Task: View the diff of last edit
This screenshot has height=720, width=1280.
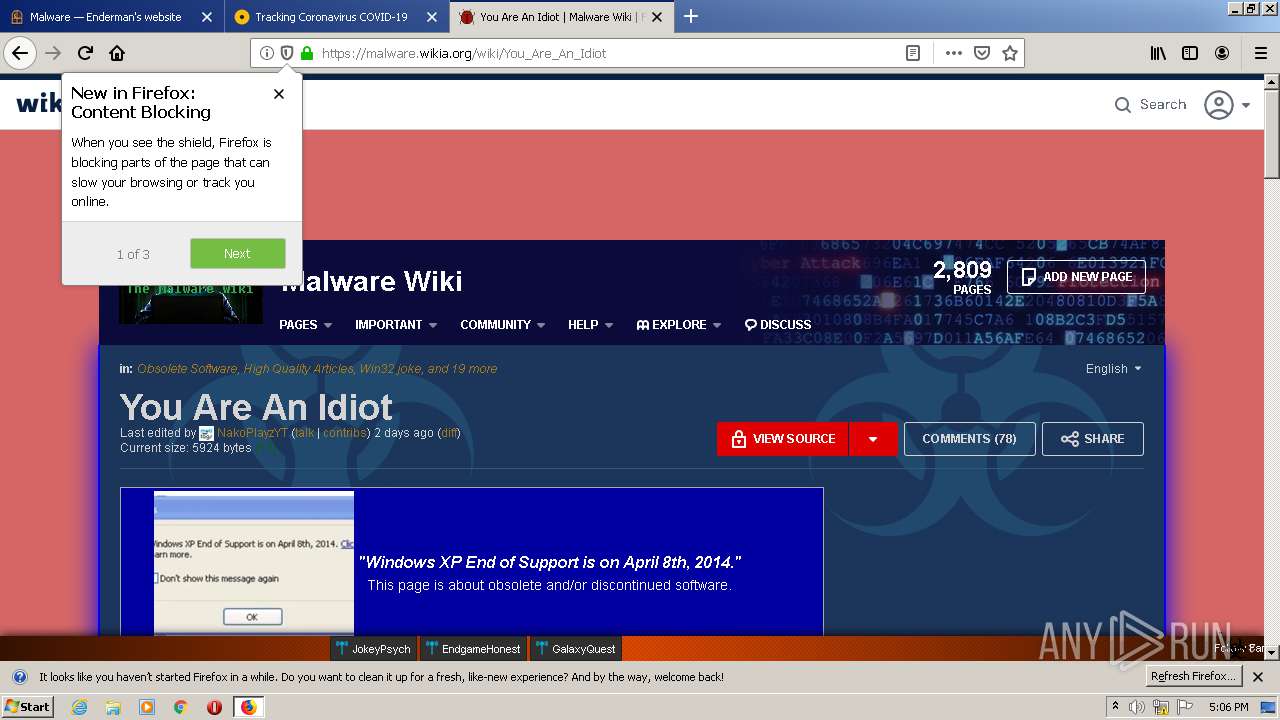Action: point(450,433)
